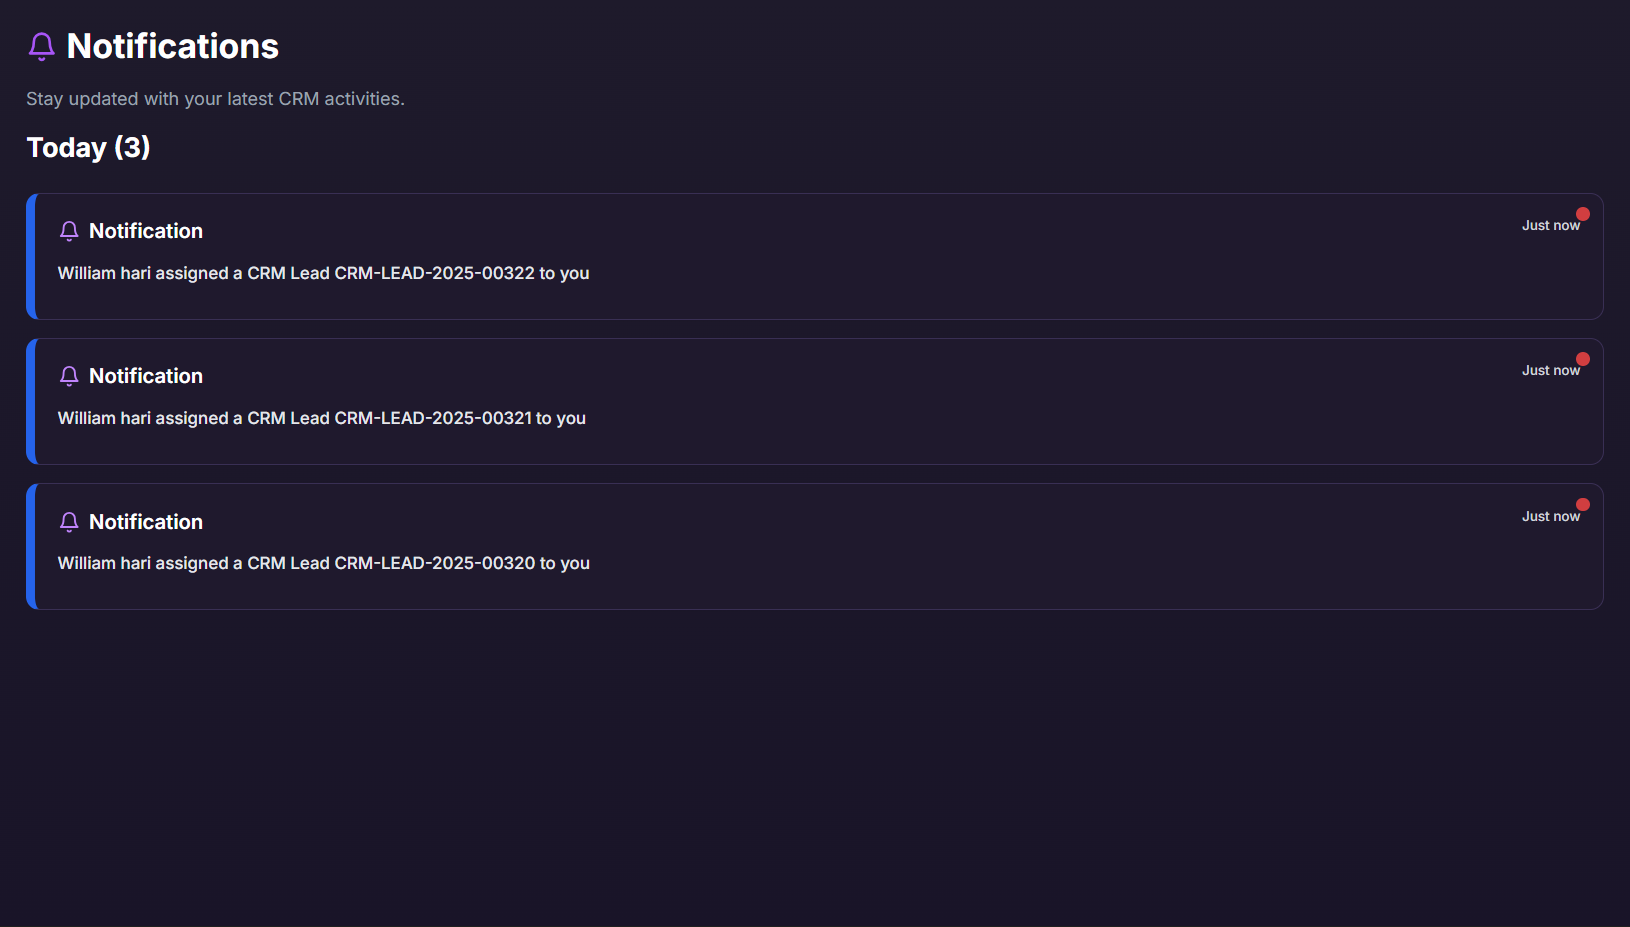Image resolution: width=1630 pixels, height=927 pixels.
Task: Click the bell icon on the CRM-LEAD-2025-00321 notification
Action: coord(69,376)
